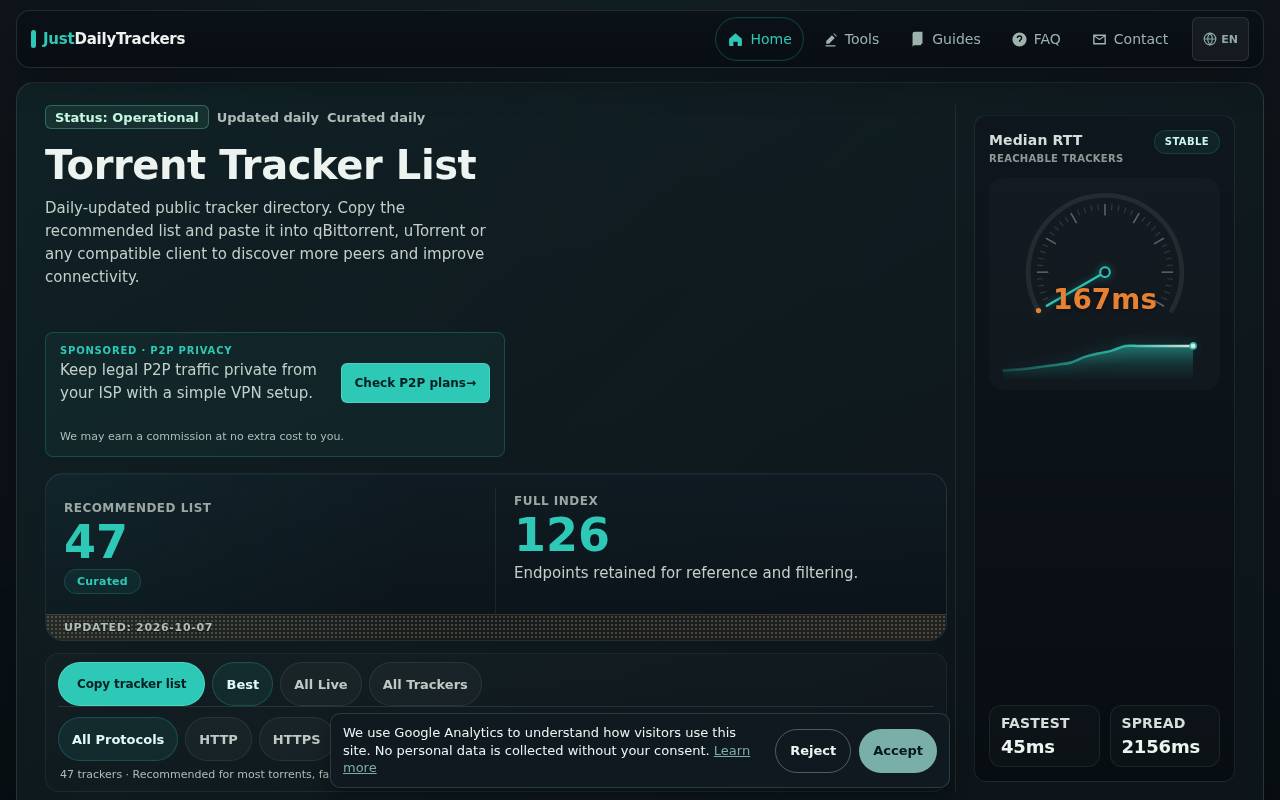Image resolution: width=1280 pixels, height=800 pixels.
Task: Open the Tools nav item
Action: tap(851, 39)
